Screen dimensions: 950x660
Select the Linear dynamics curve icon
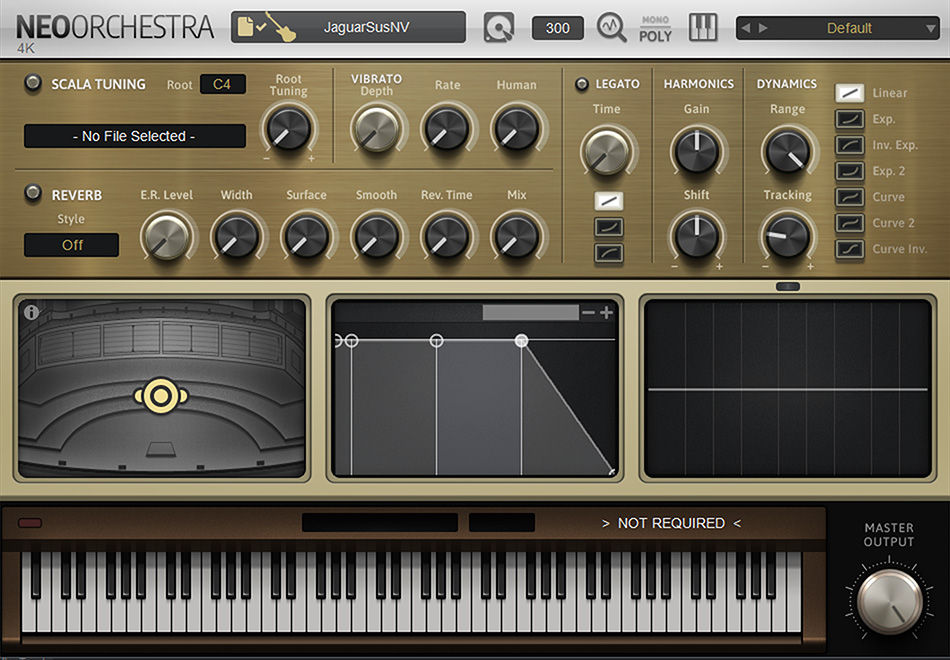849,93
